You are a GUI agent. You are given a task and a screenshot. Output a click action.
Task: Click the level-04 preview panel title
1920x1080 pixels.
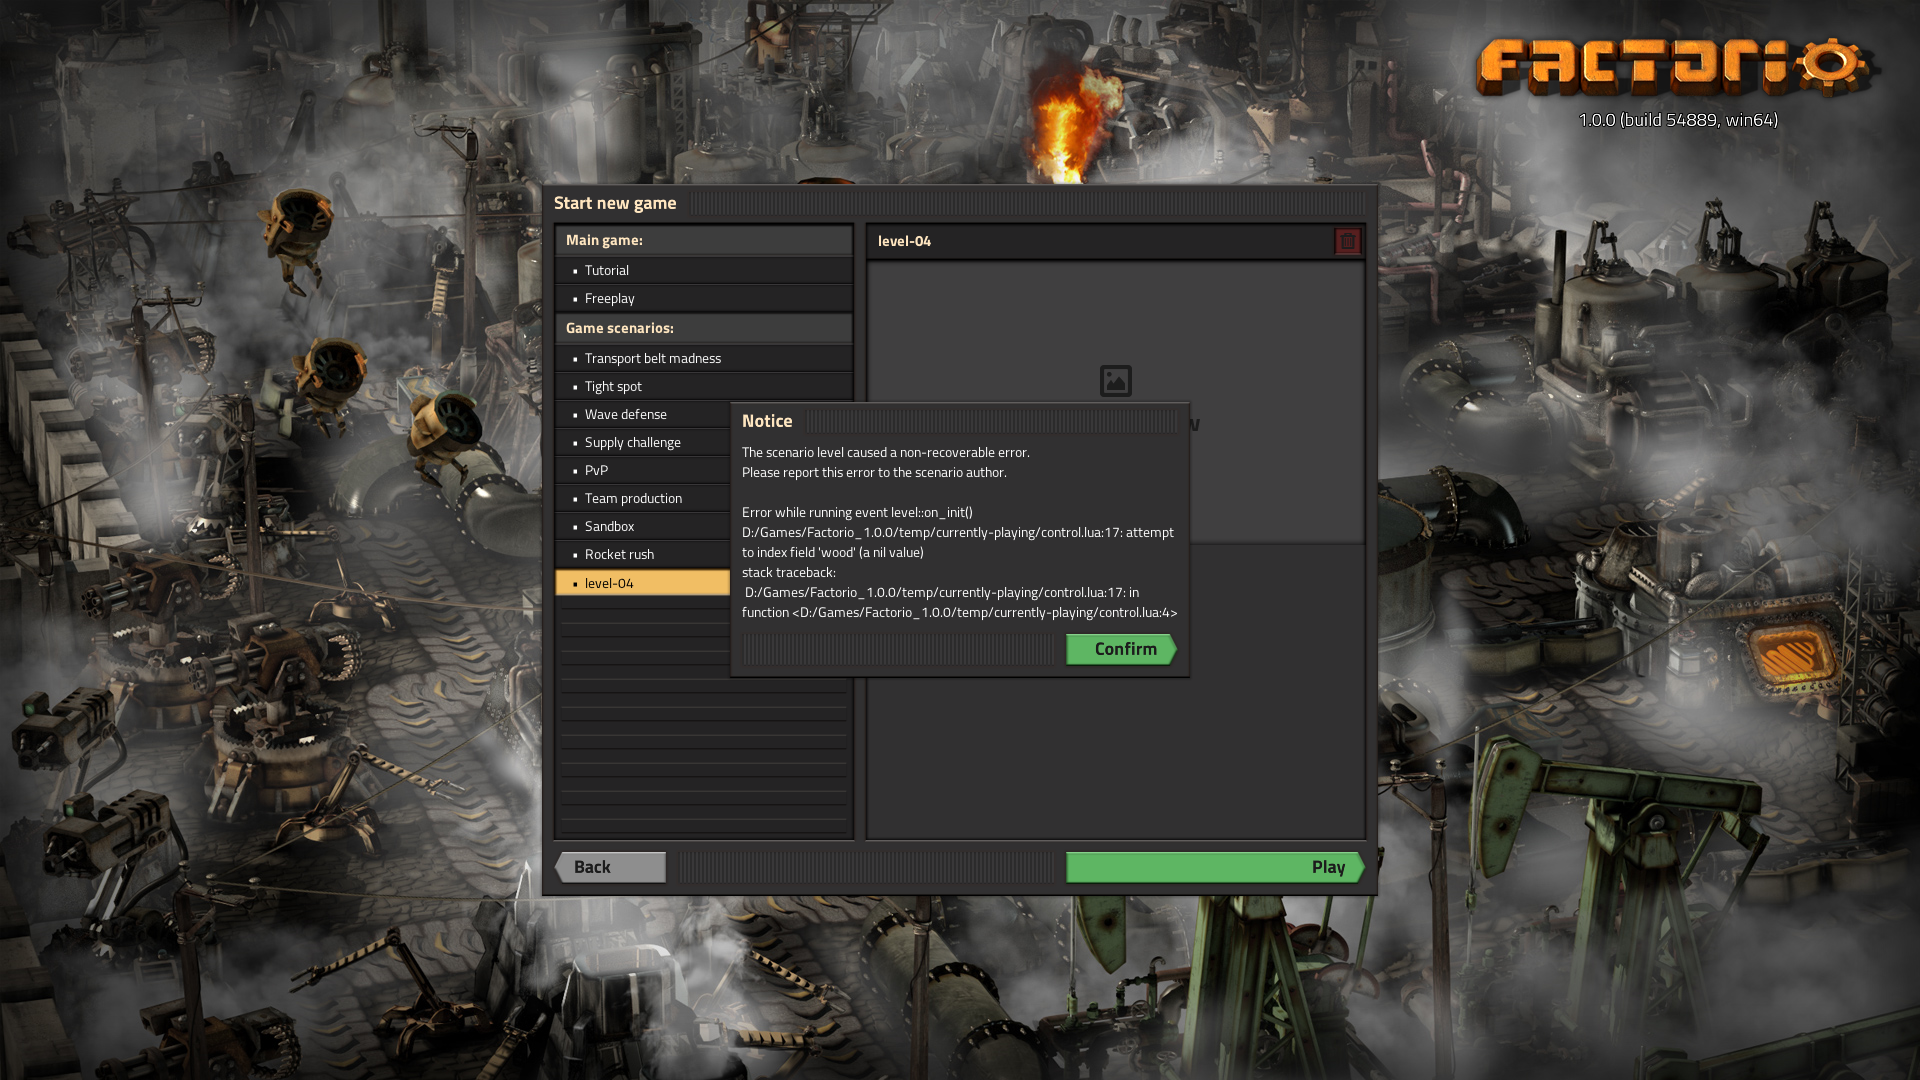tap(904, 241)
